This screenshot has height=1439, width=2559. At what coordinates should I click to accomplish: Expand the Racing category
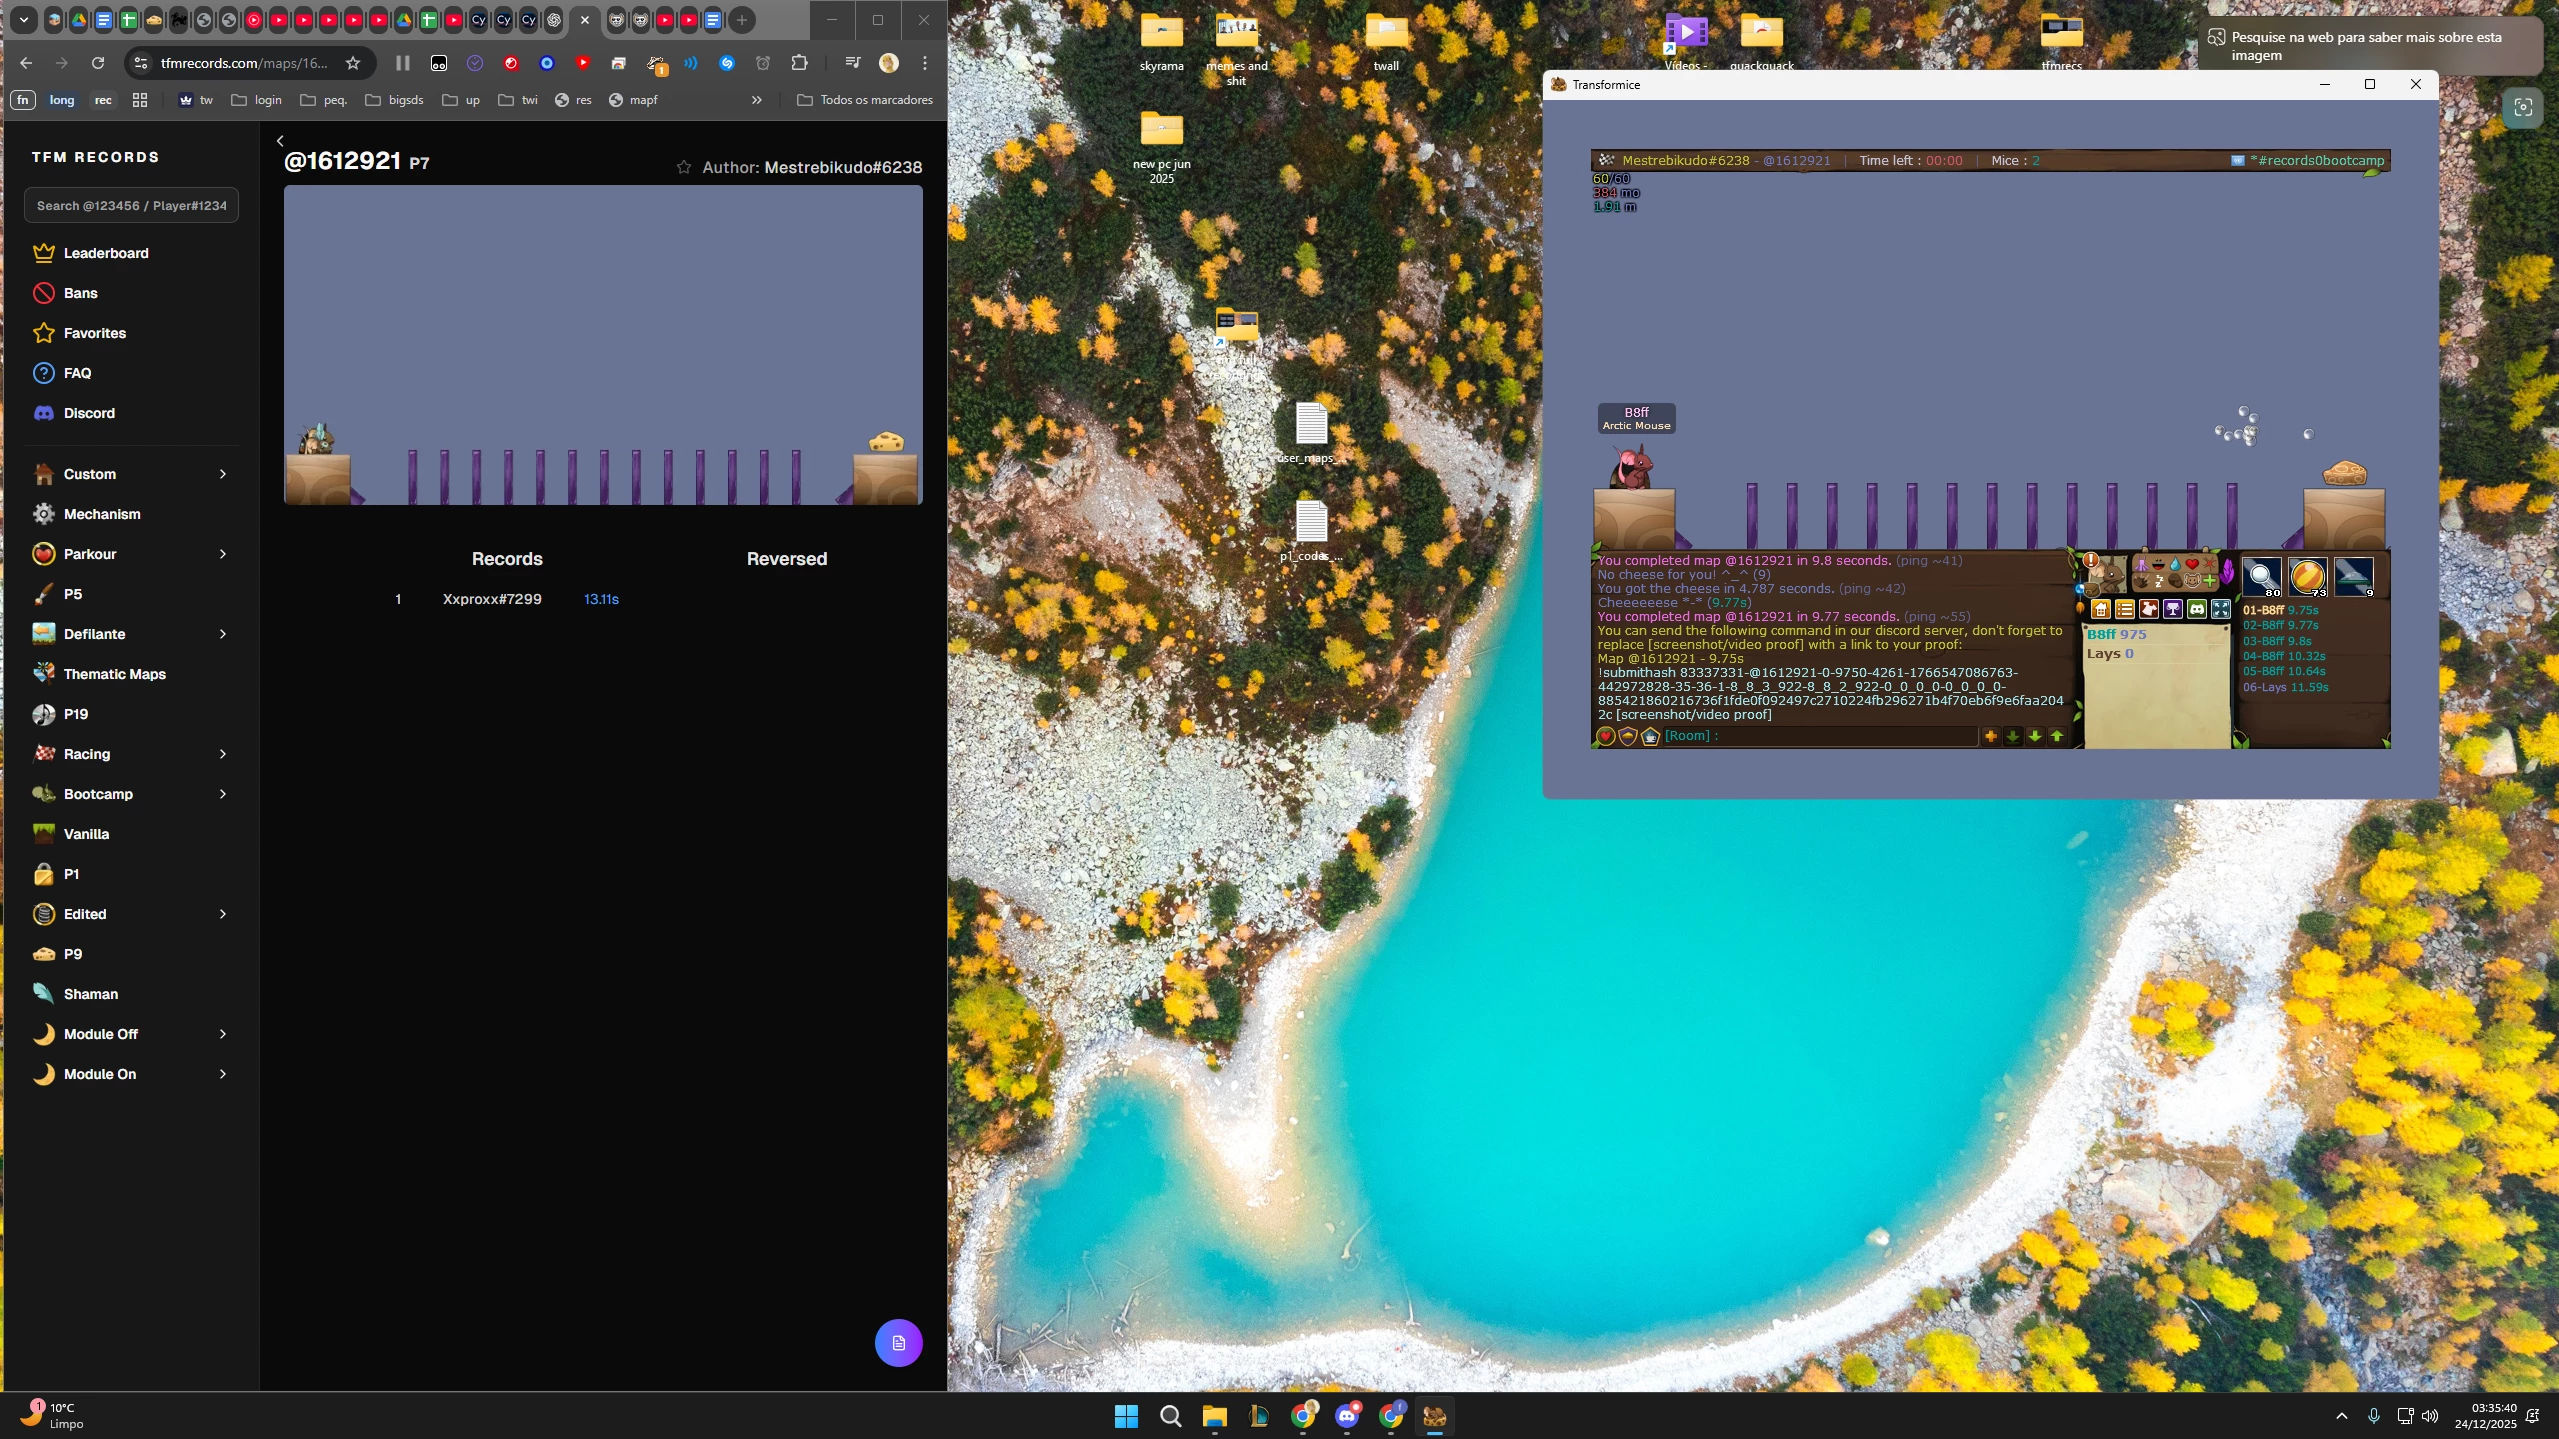click(222, 754)
